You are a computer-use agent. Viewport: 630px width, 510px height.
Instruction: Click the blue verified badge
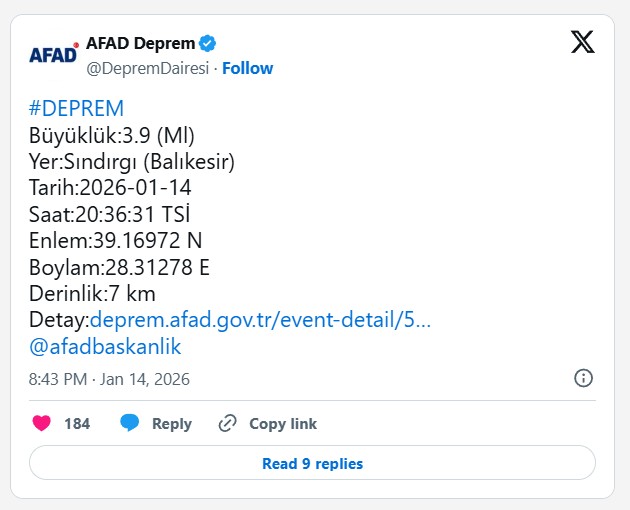208,43
